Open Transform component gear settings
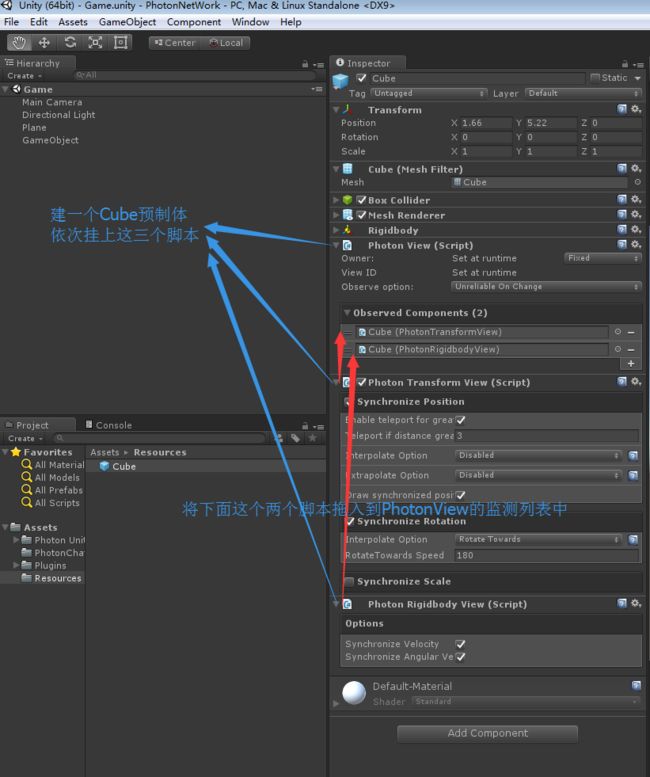Image resolution: width=650 pixels, height=777 pixels. [x=636, y=109]
